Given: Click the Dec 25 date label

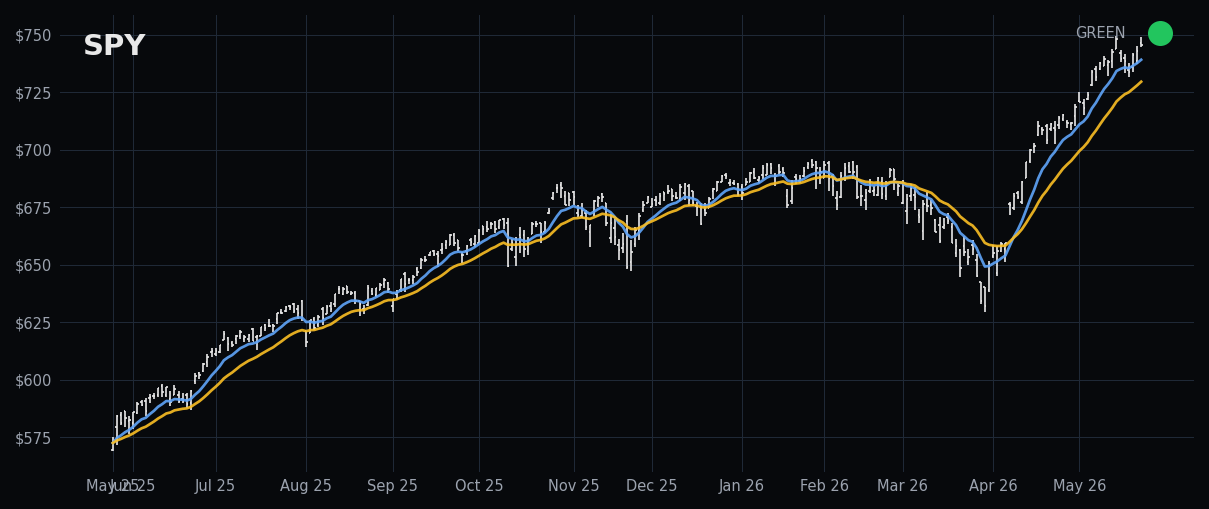Looking at the screenshot, I should (x=652, y=486).
